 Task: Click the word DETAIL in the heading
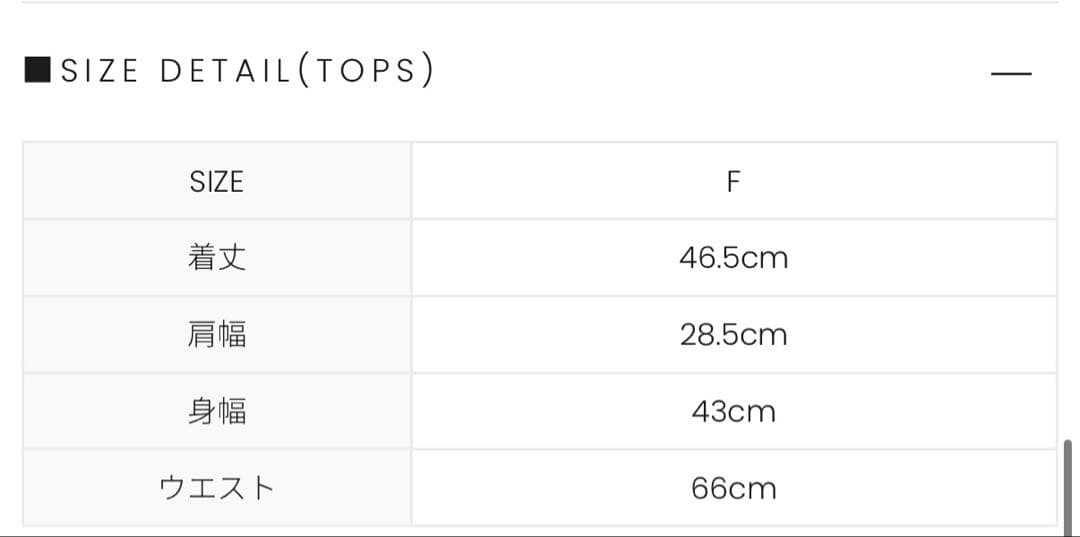click(225, 71)
